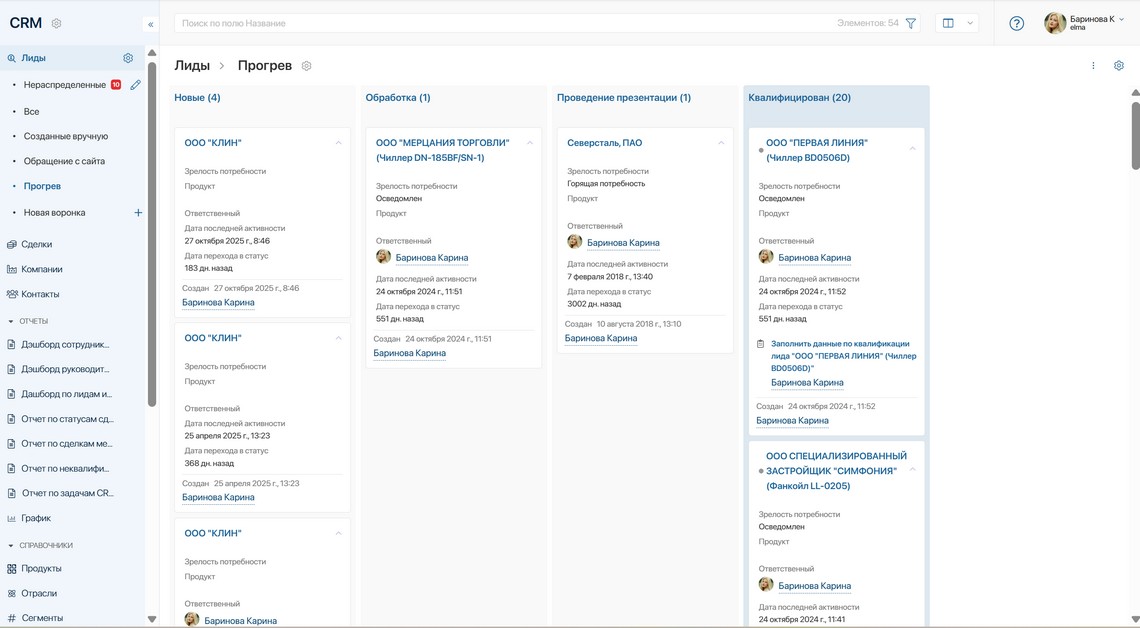Open Отрасли directory icon
This screenshot has height=628, width=1140.
click(12, 594)
